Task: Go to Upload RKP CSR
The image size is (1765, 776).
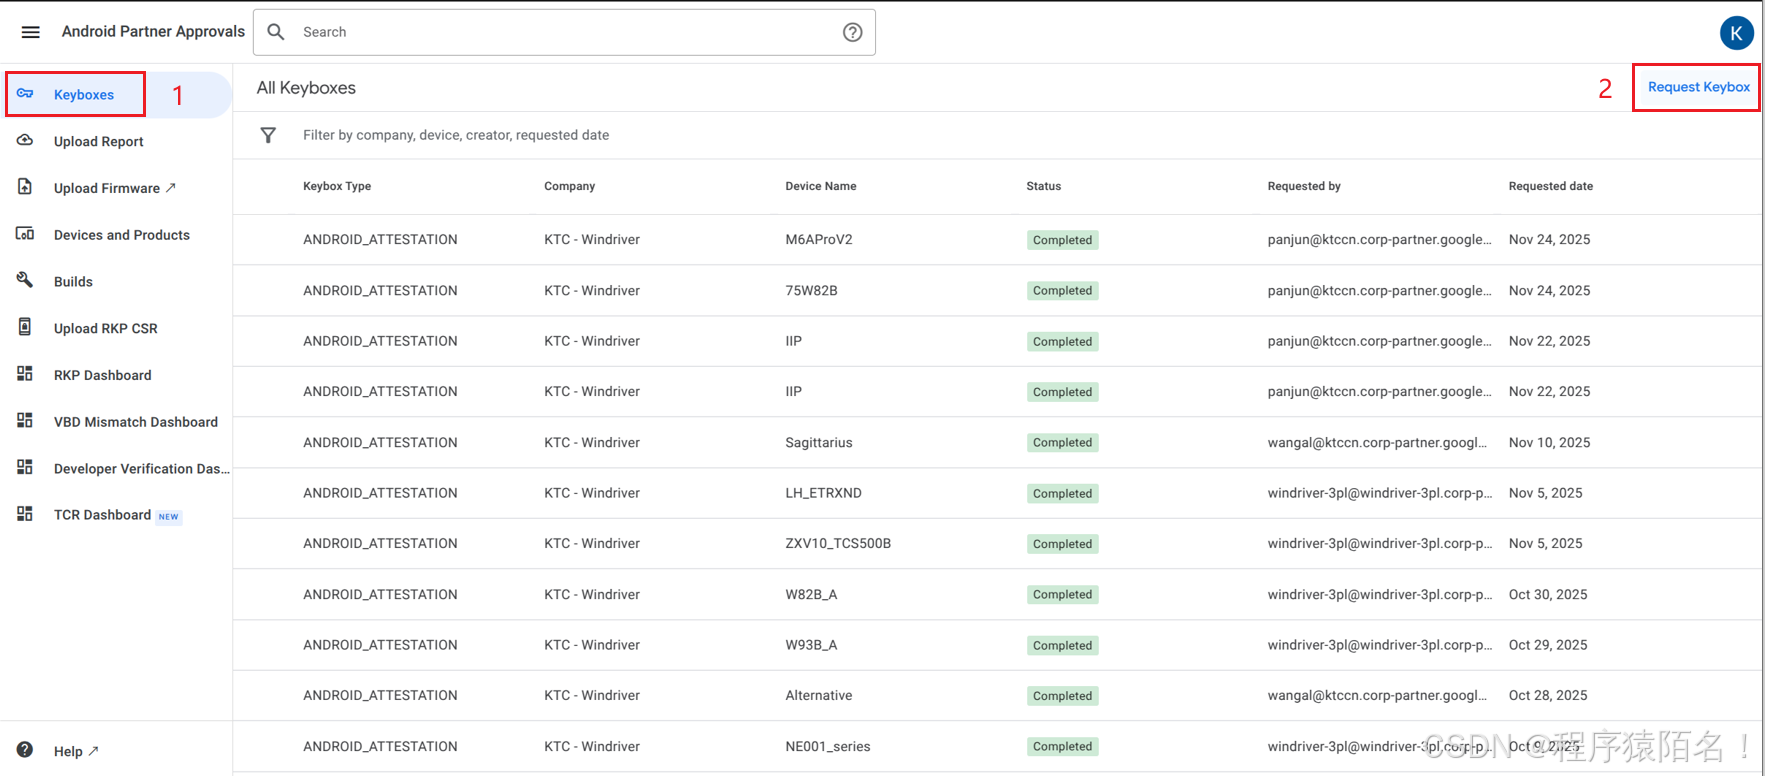Action: click(x=105, y=328)
